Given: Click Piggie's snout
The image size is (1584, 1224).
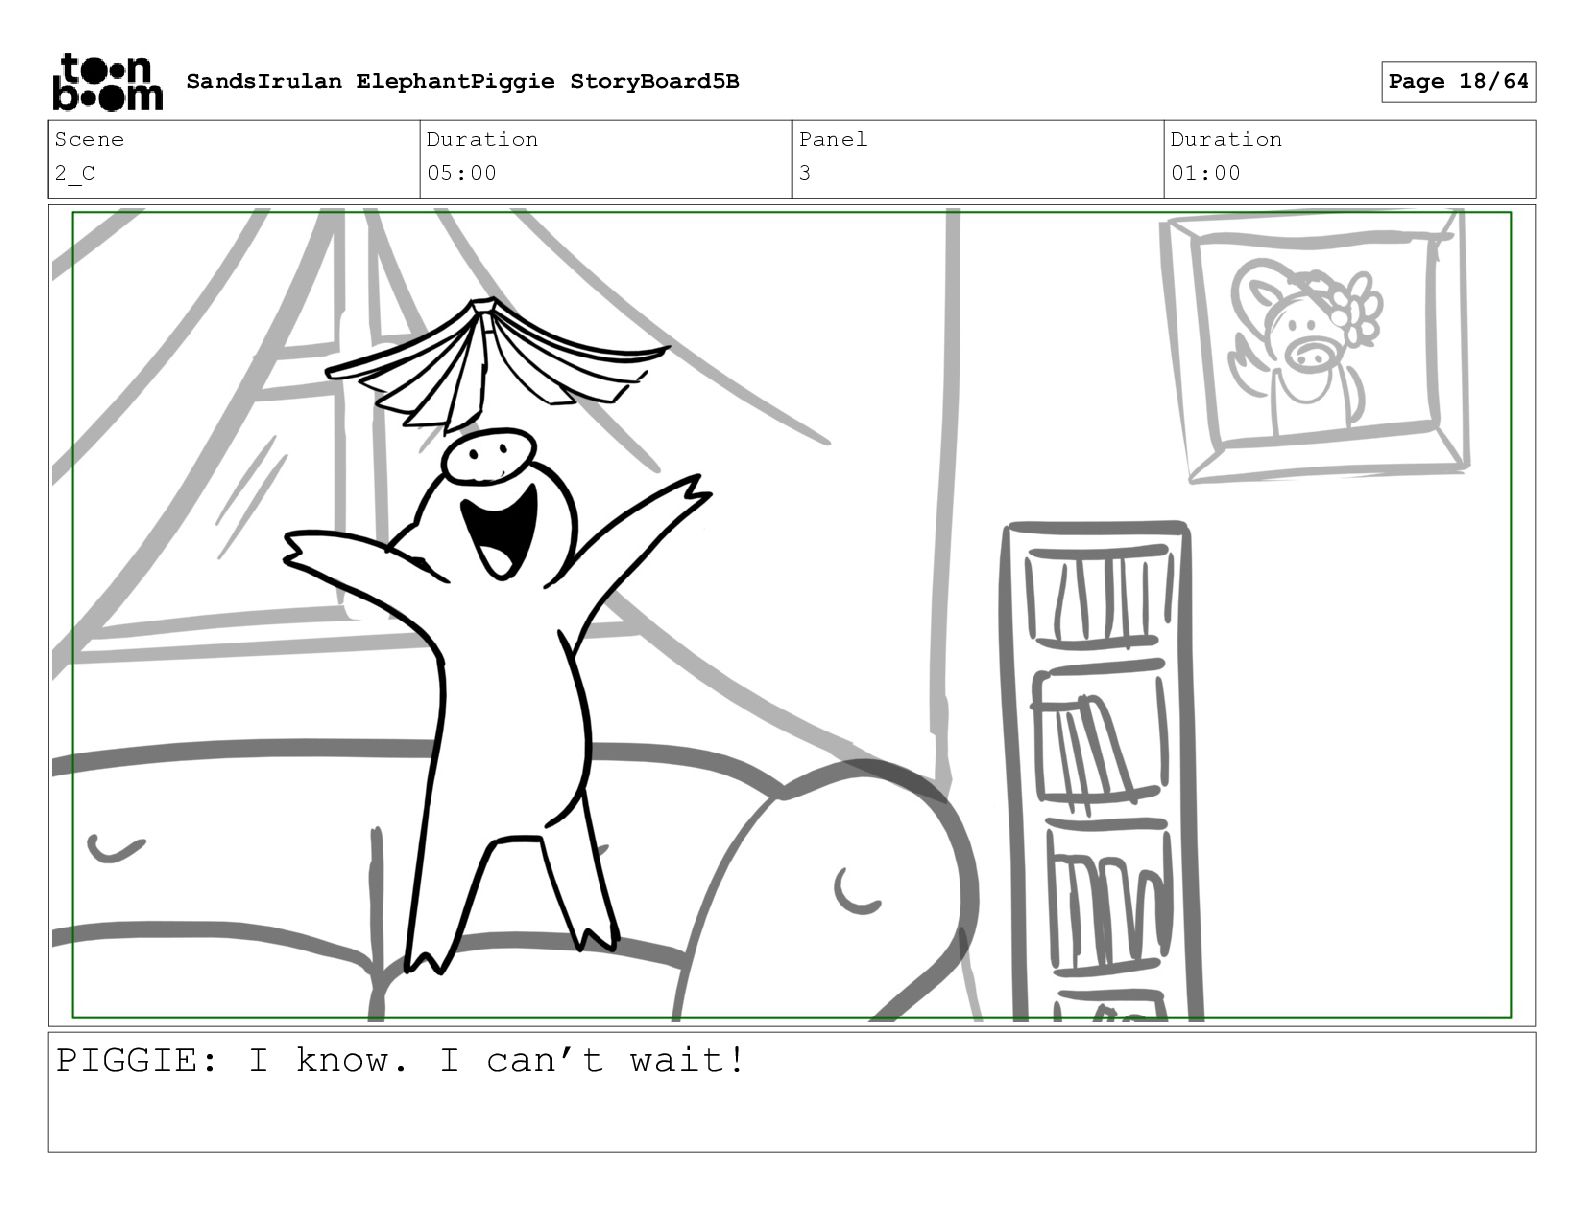Looking at the screenshot, I should (x=489, y=456).
